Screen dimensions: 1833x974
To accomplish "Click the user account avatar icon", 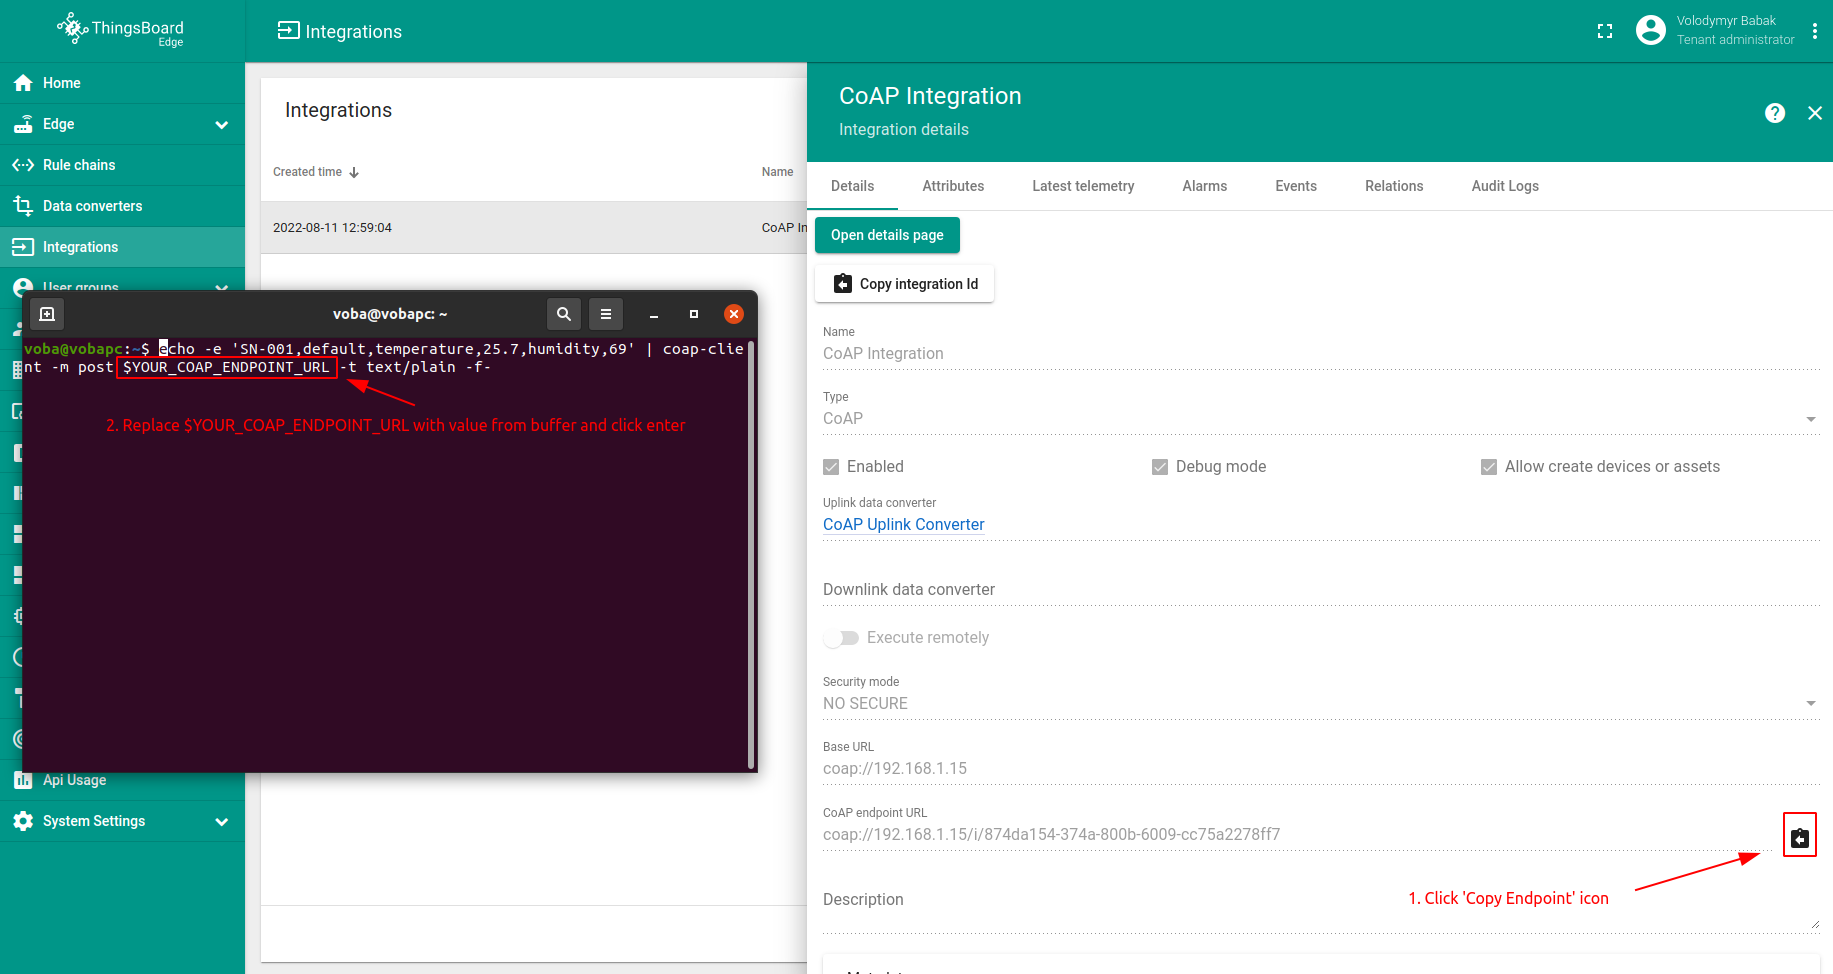I will point(1651,30).
